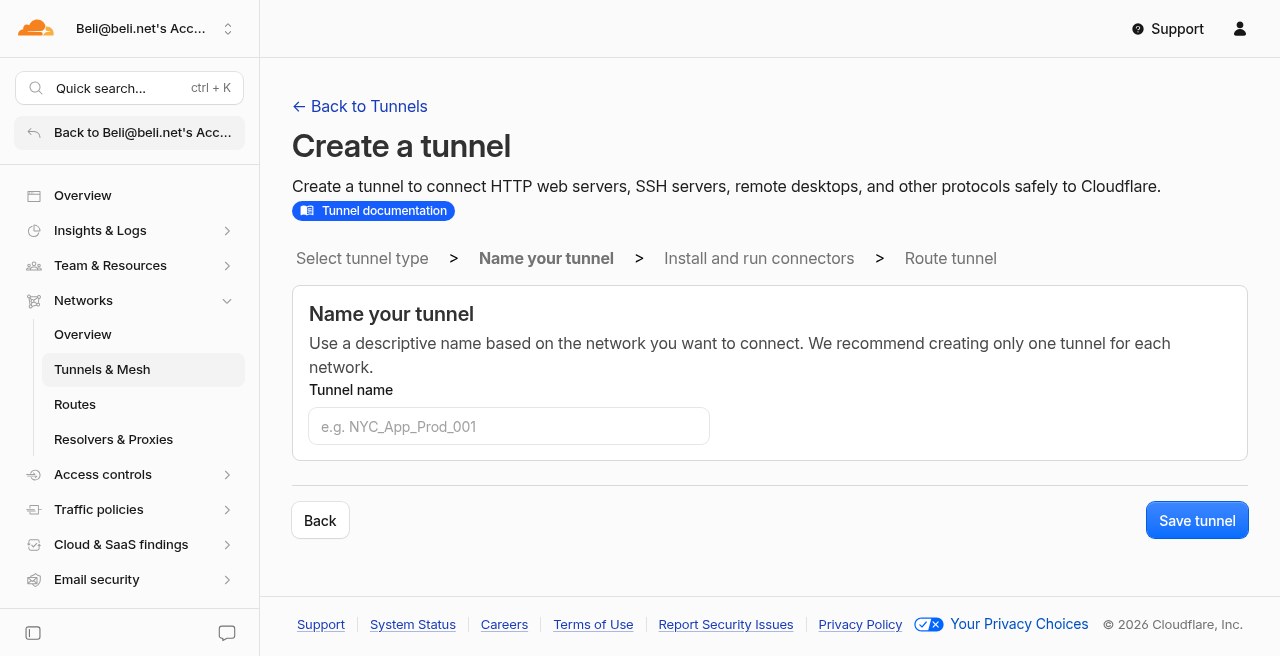Click the Cloudflare logo
1280x656 pixels.
pos(36,28)
